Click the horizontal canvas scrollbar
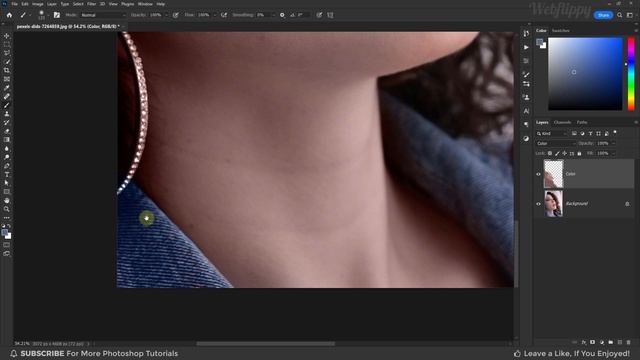The image size is (640, 360). [x=265, y=344]
